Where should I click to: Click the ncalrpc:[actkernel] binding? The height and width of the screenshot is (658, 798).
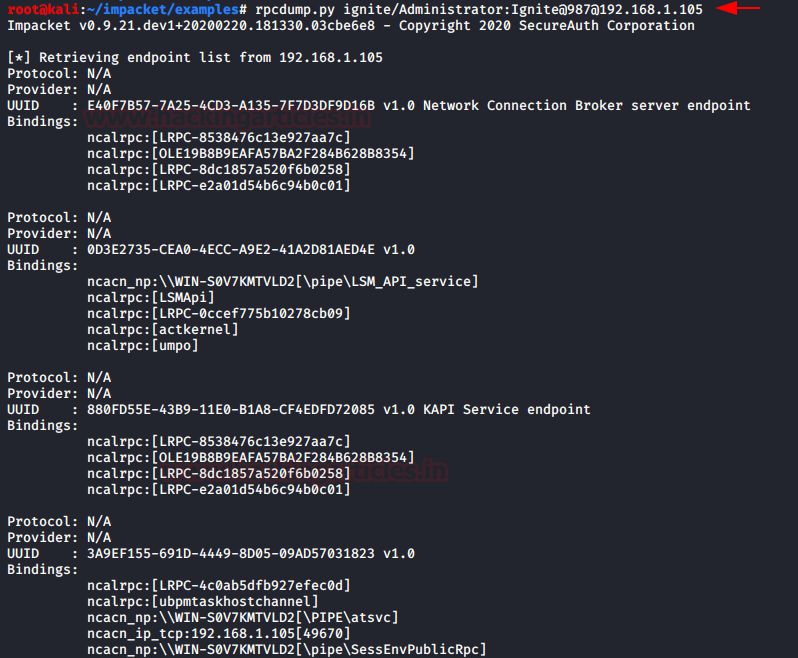pyautogui.click(x=162, y=329)
